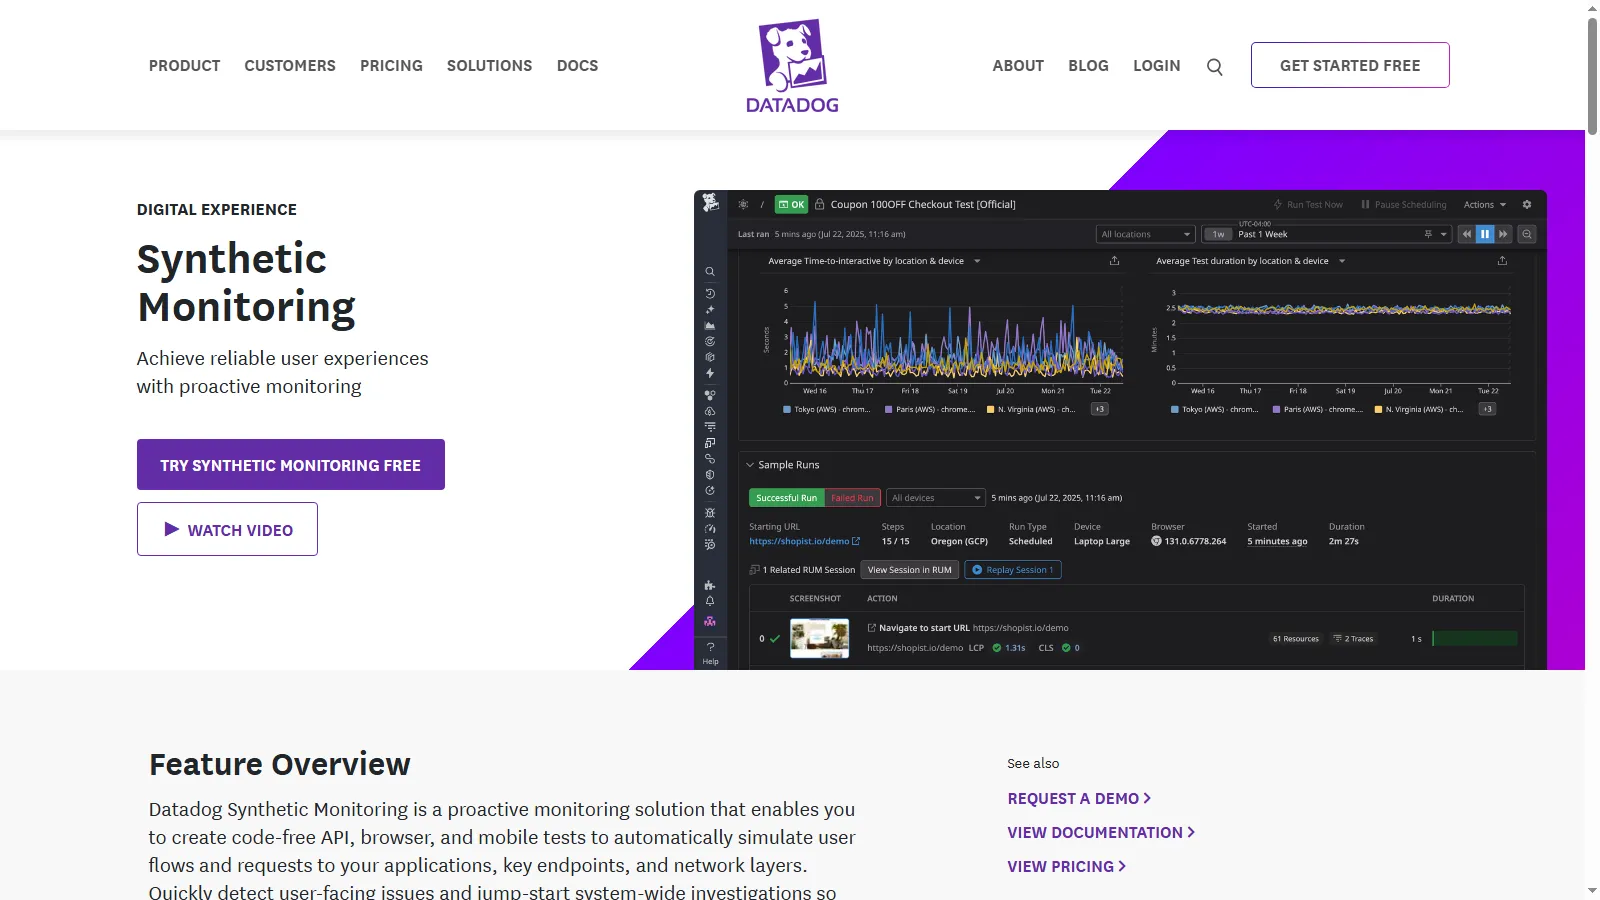Go to PRICING in the top nav
The width and height of the screenshot is (1600, 900).
[x=391, y=66]
